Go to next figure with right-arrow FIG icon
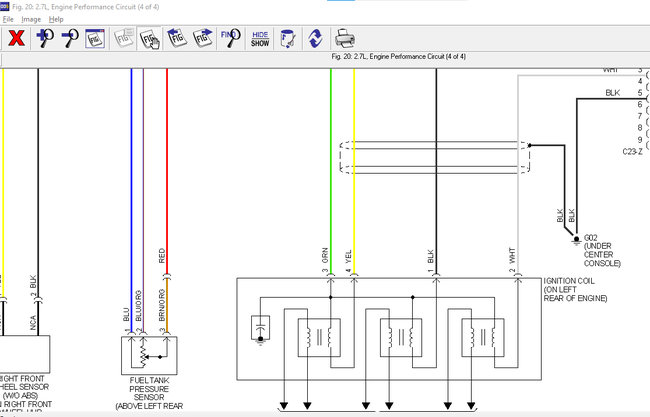The width and height of the screenshot is (650, 417). click(203, 38)
